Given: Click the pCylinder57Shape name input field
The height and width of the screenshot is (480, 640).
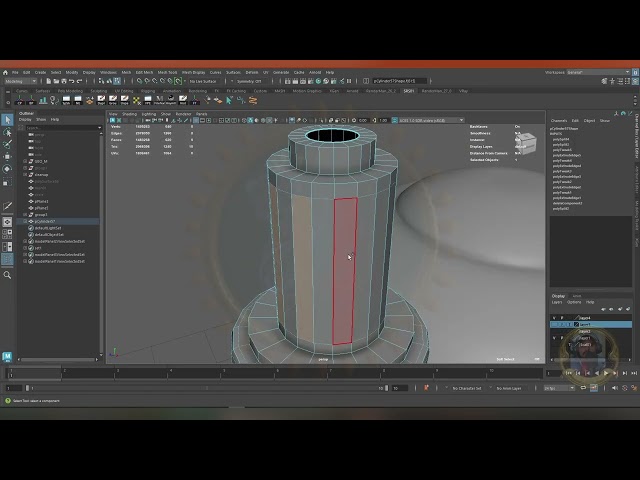Looking at the screenshot, I should (399, 81).
